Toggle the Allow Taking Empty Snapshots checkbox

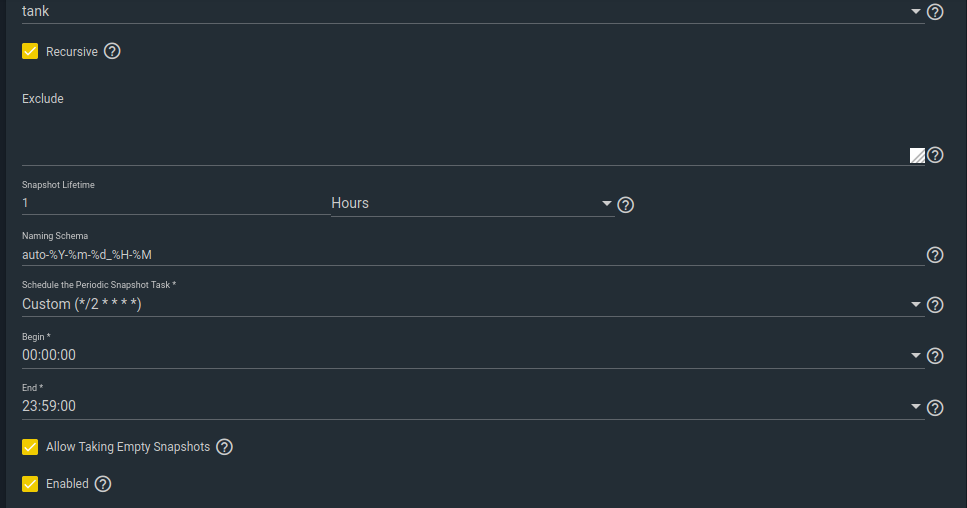tap(30, 447)
